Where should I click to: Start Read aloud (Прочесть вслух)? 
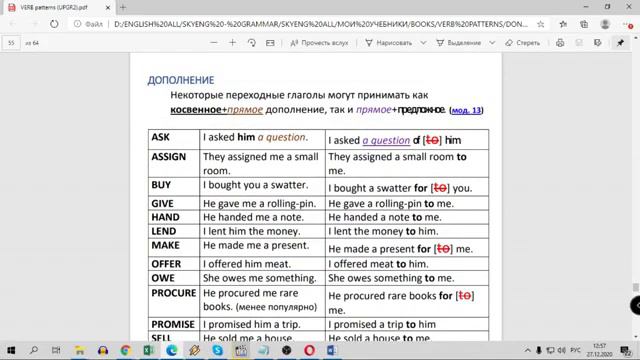(x=319, y=43)
